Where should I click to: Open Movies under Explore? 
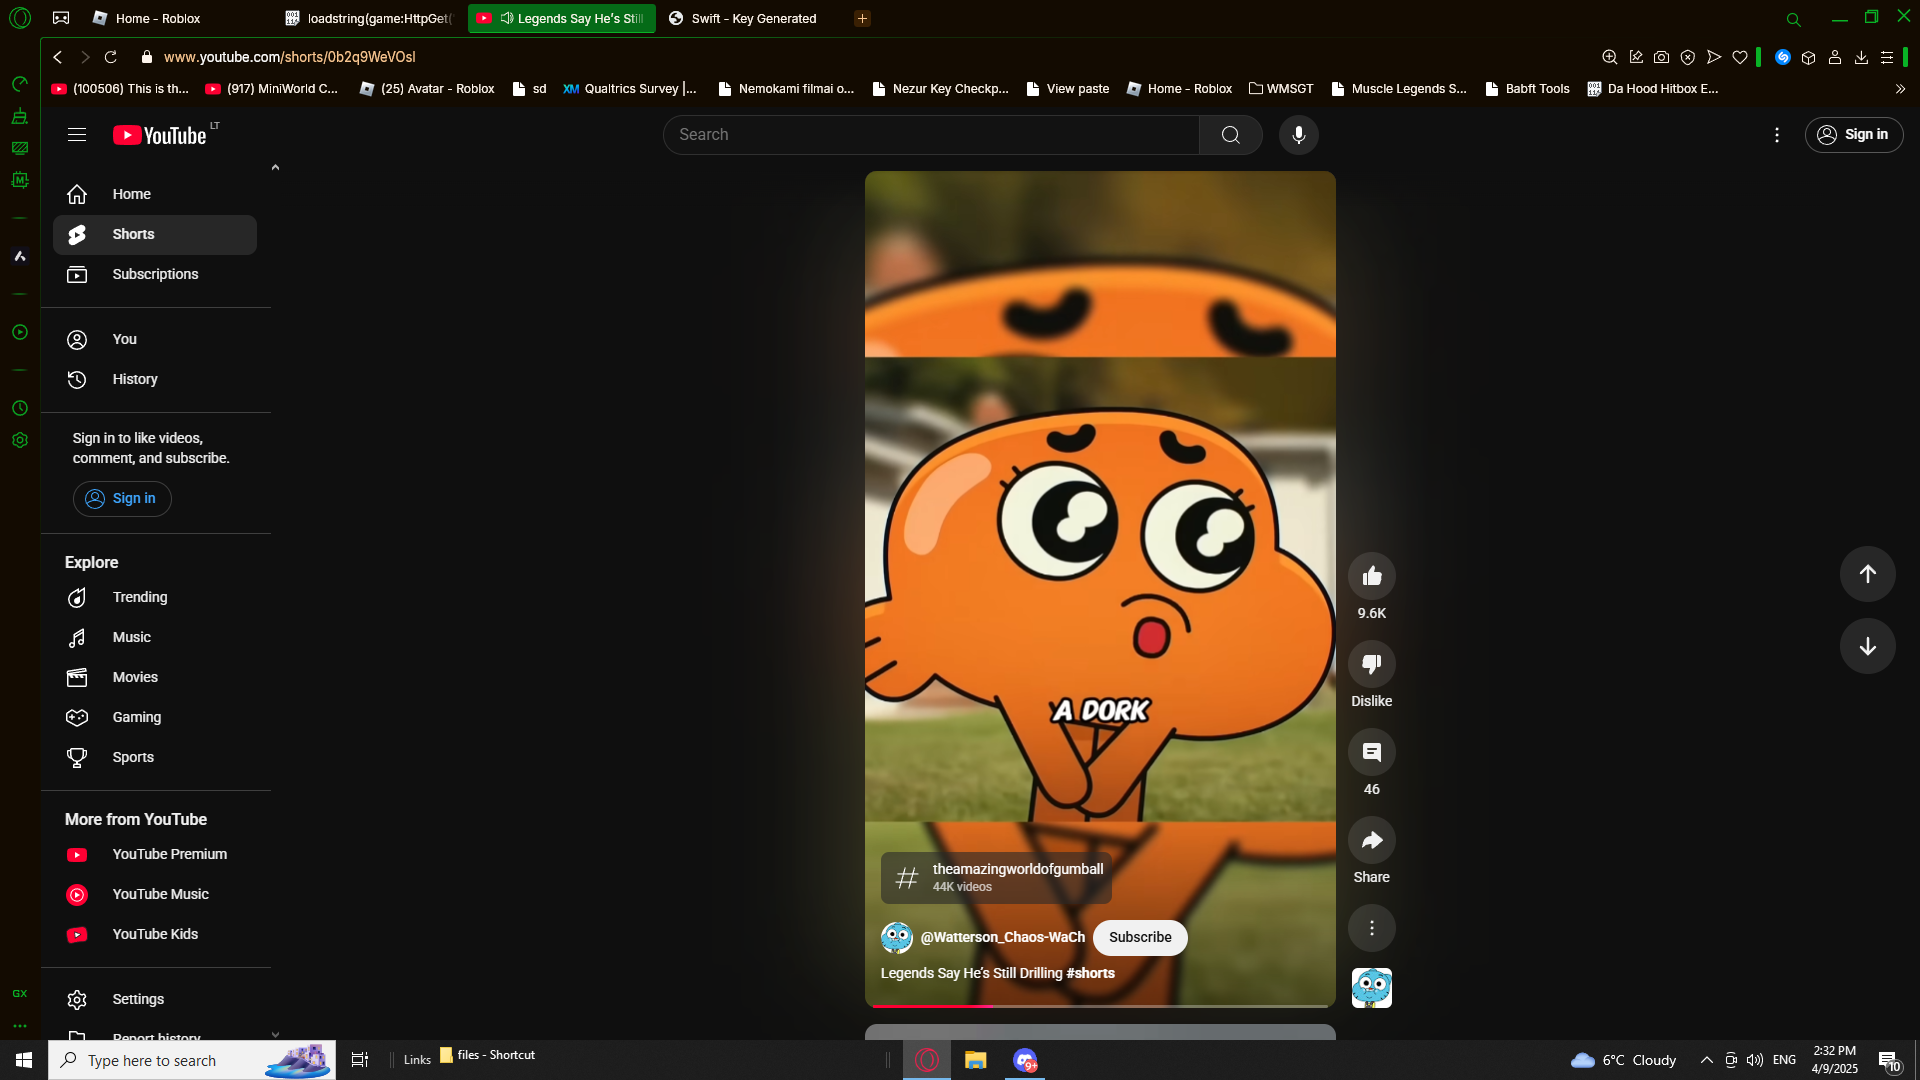tap(155, 677)
